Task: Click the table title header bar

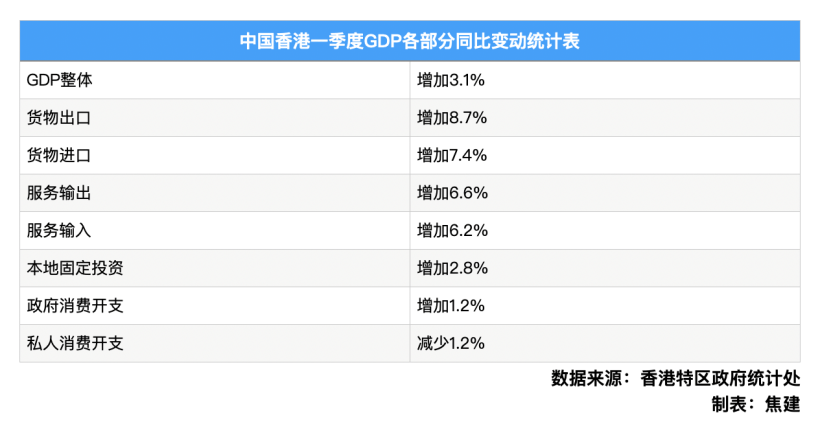Action: pyautogui.click(x=410, y=41)
